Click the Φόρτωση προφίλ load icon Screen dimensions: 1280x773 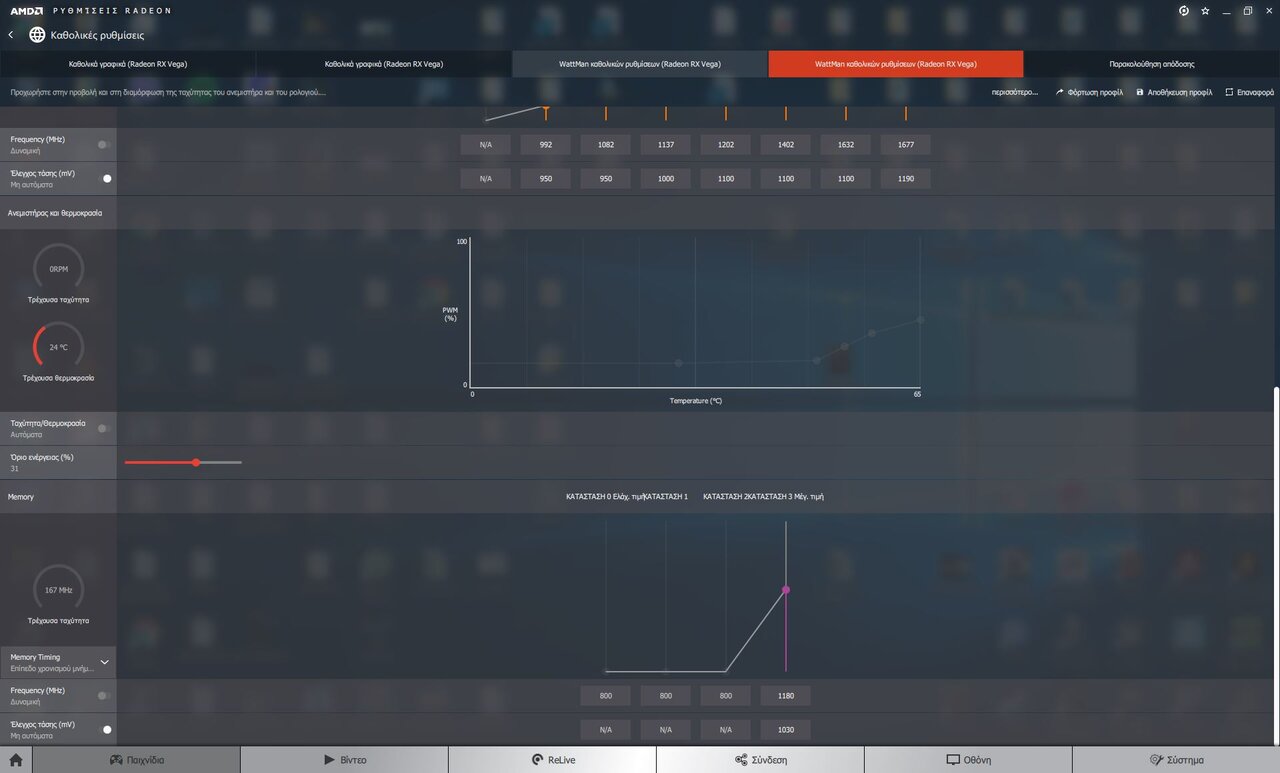click(x=1059, y=92)
